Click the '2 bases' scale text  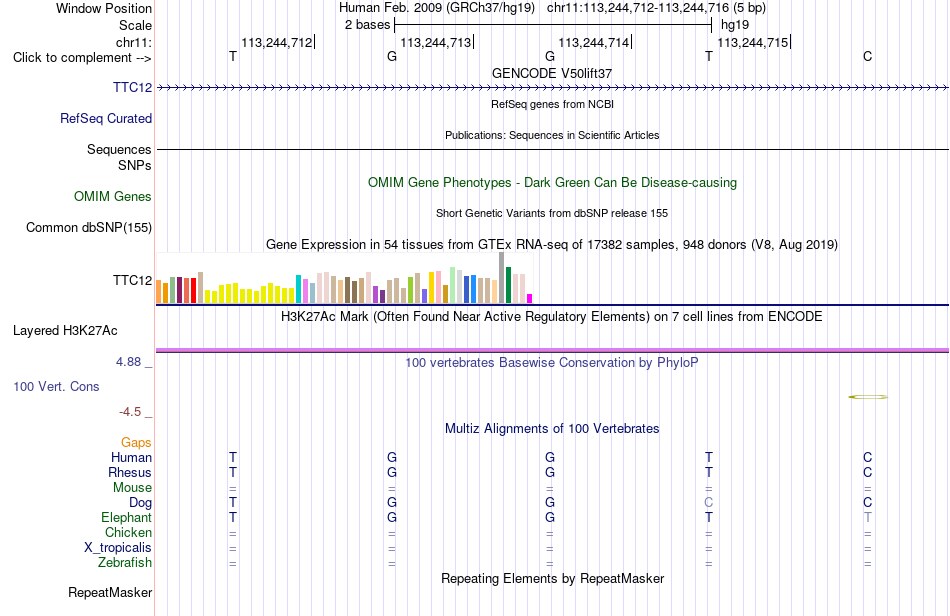click(x=367, y=25)
